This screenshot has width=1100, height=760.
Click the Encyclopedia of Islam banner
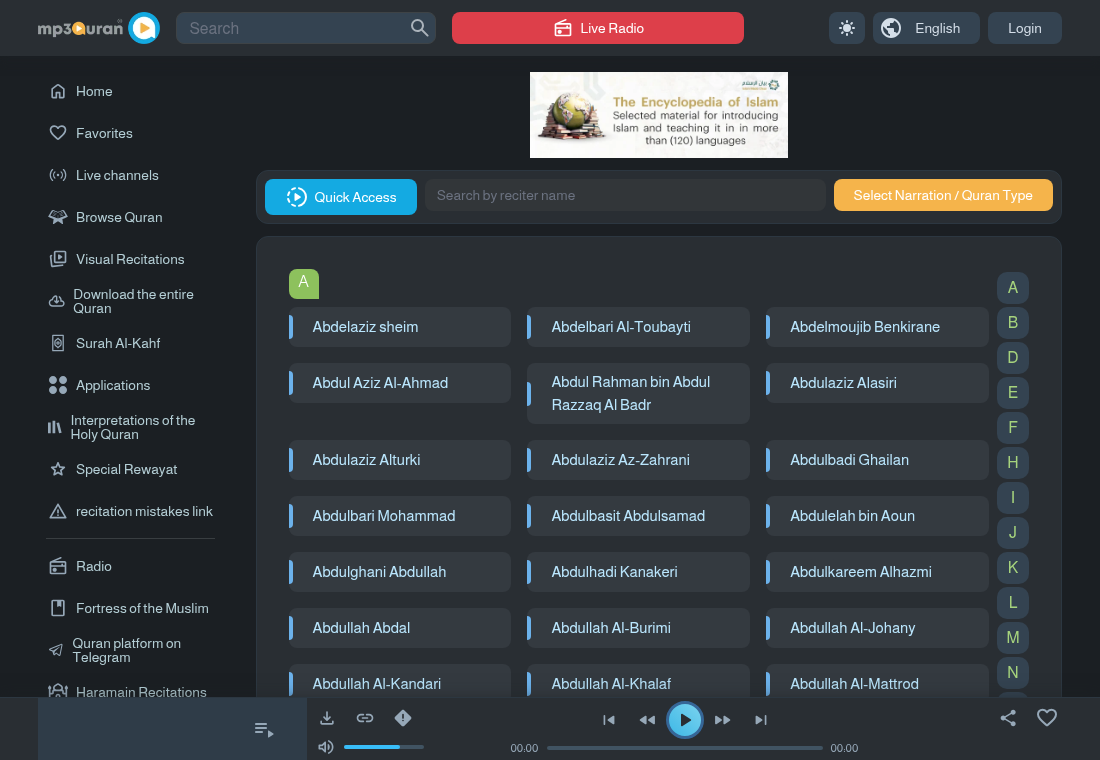[x=659, y=115]
